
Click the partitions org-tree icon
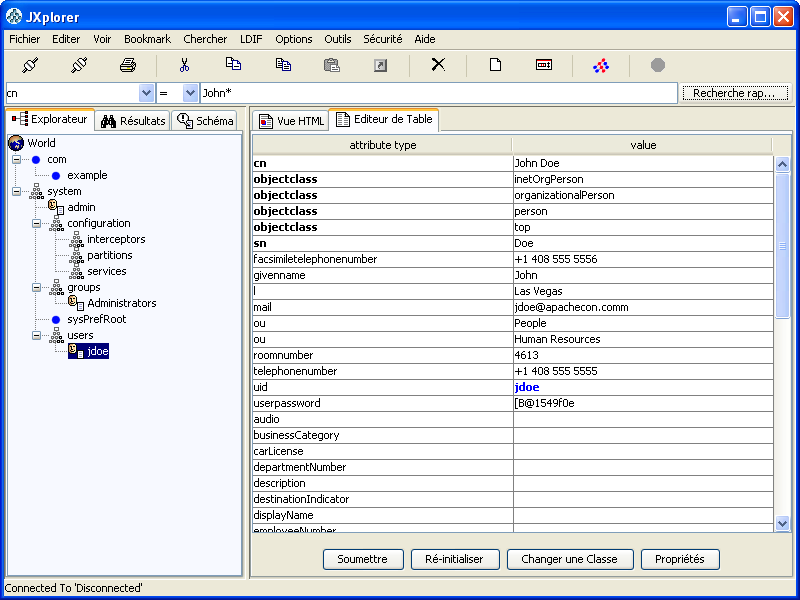76,255
